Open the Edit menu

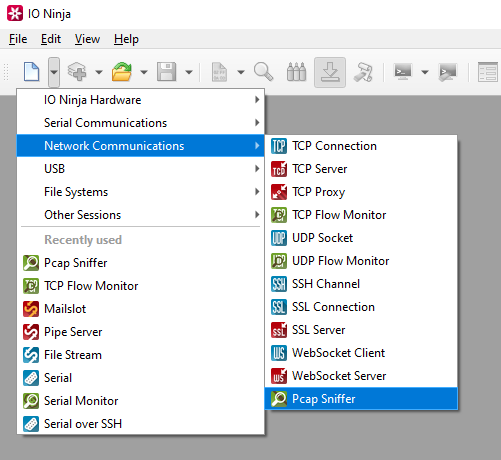(51, 39)
